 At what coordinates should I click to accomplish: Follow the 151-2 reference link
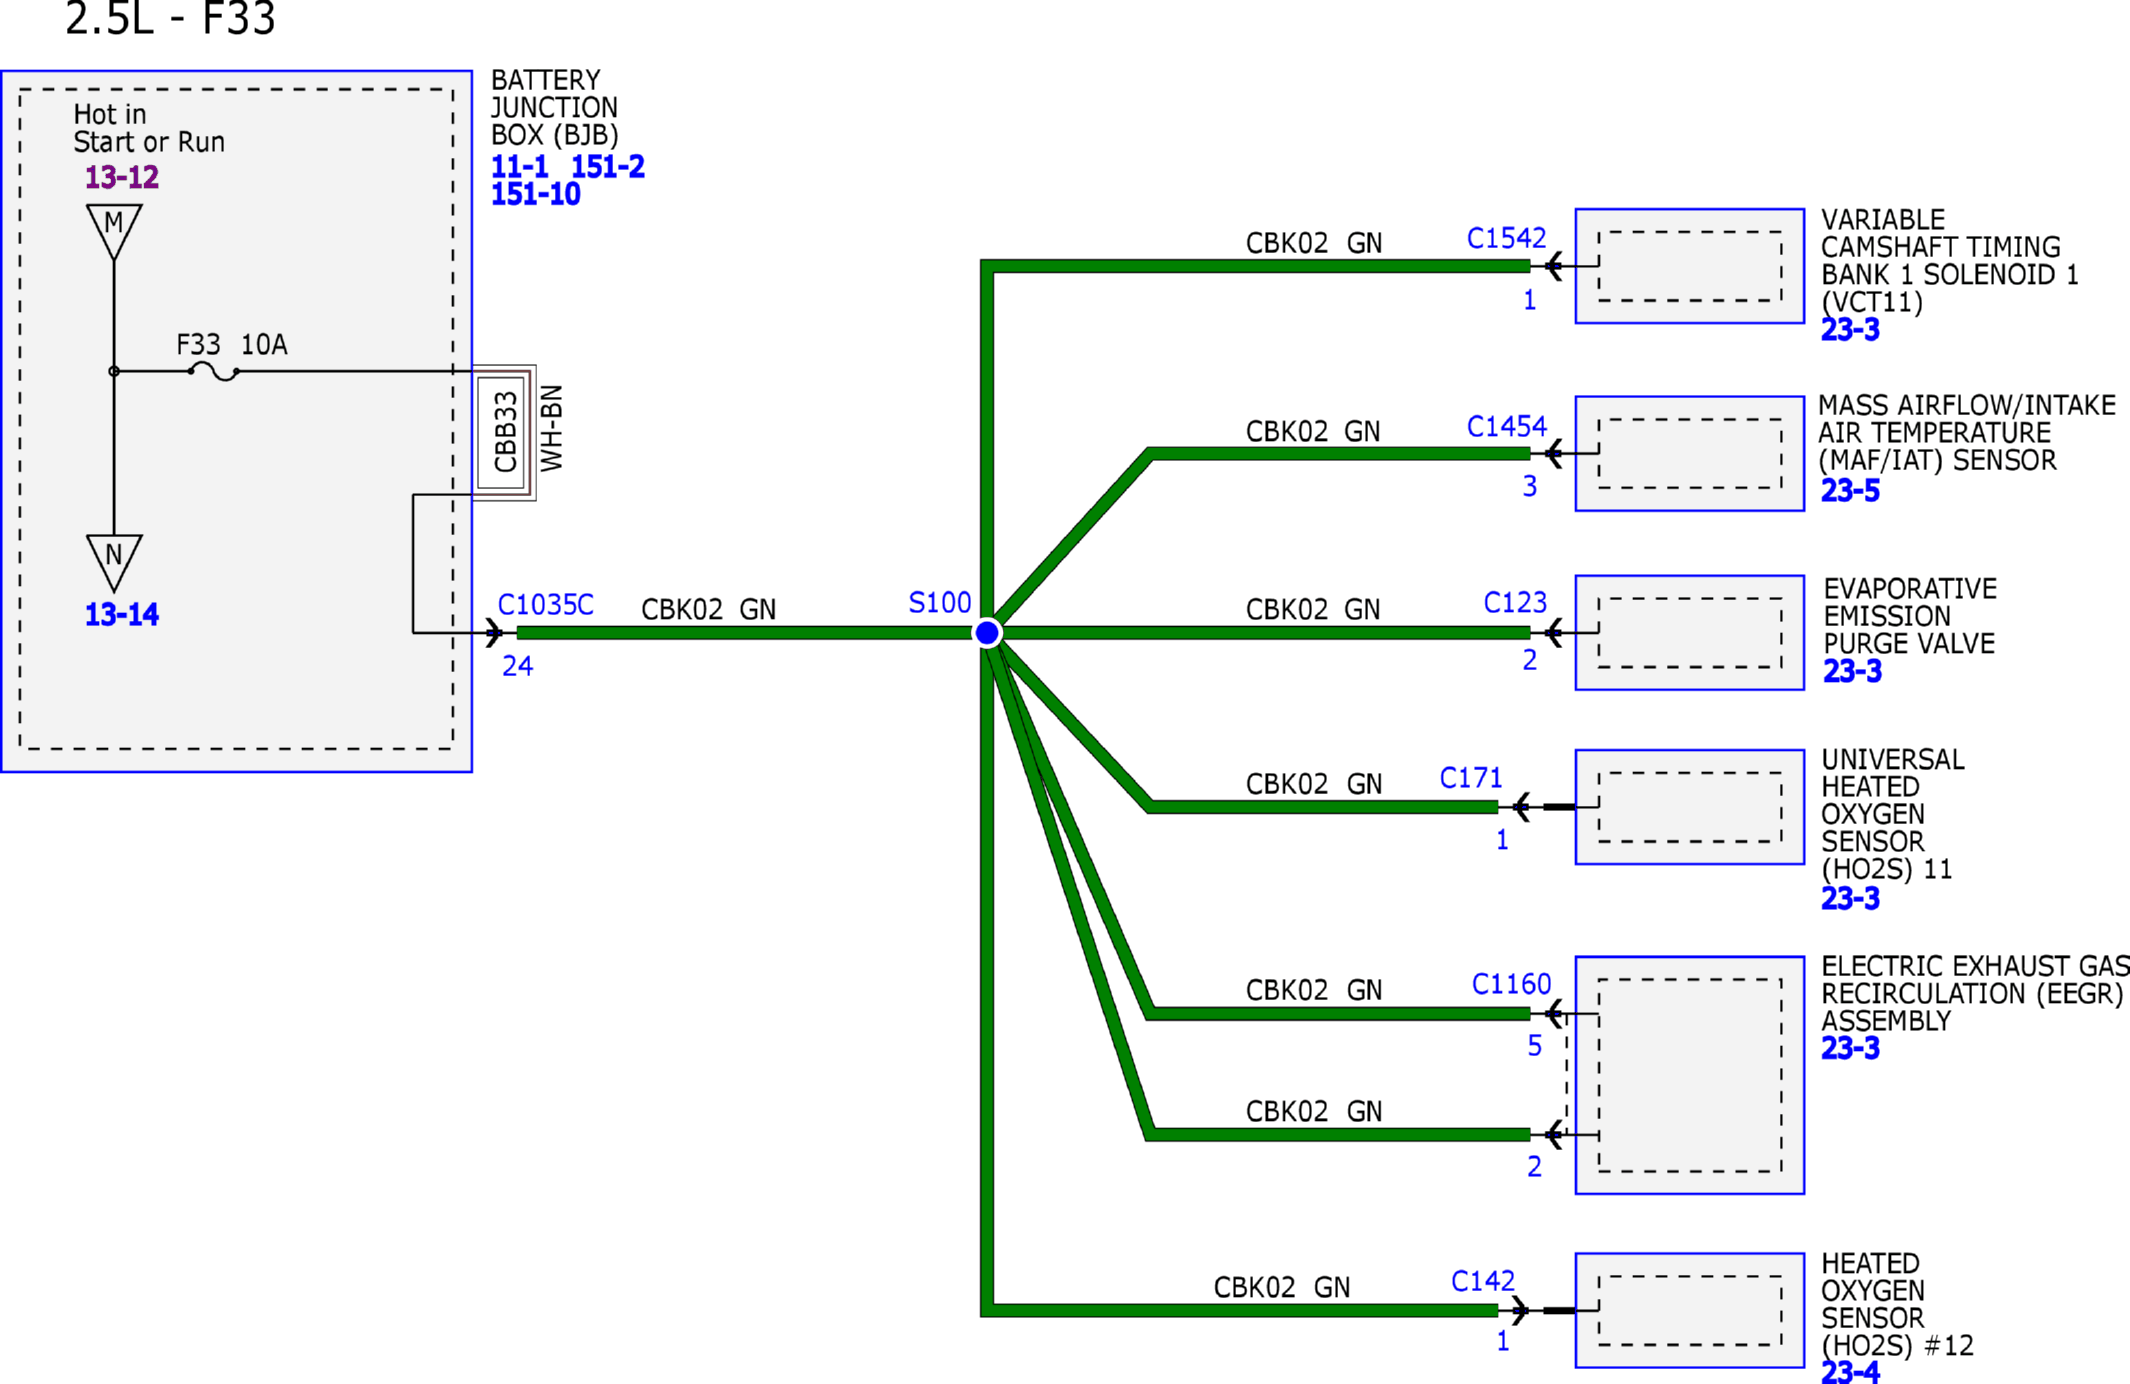(608, 166)
